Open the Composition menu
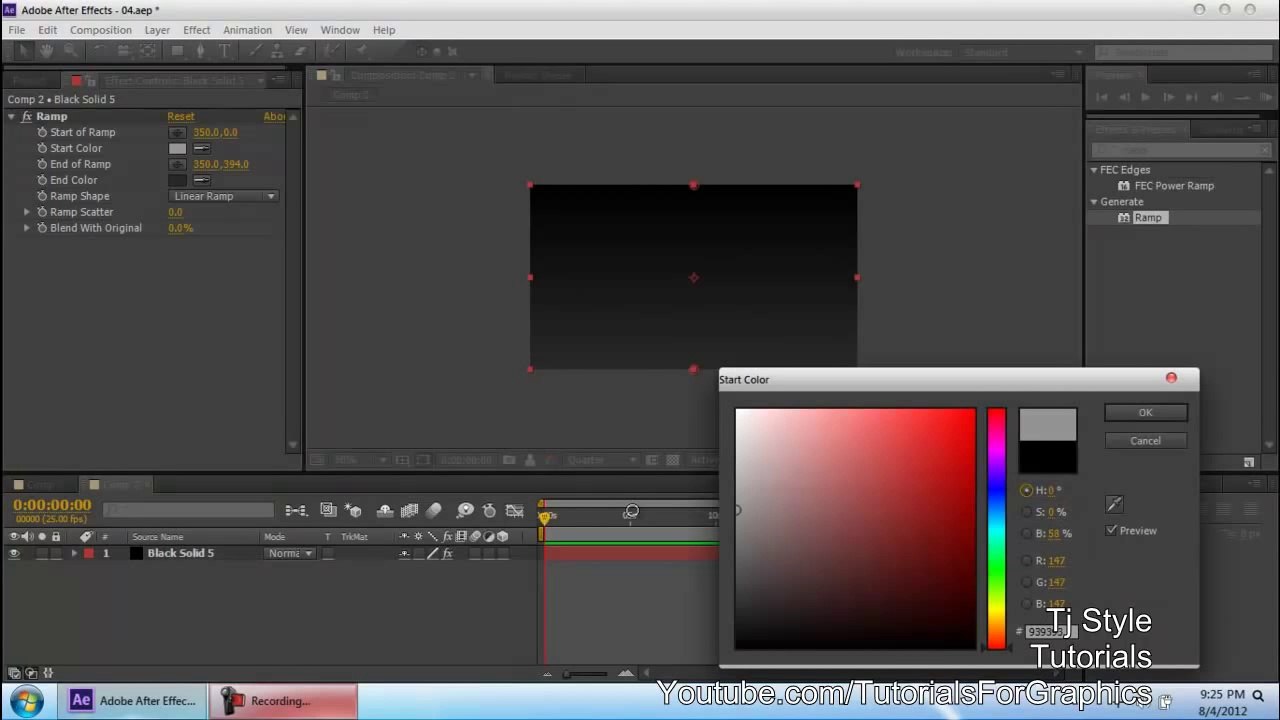Viewport: 1280px width, 720px height. 101,30
